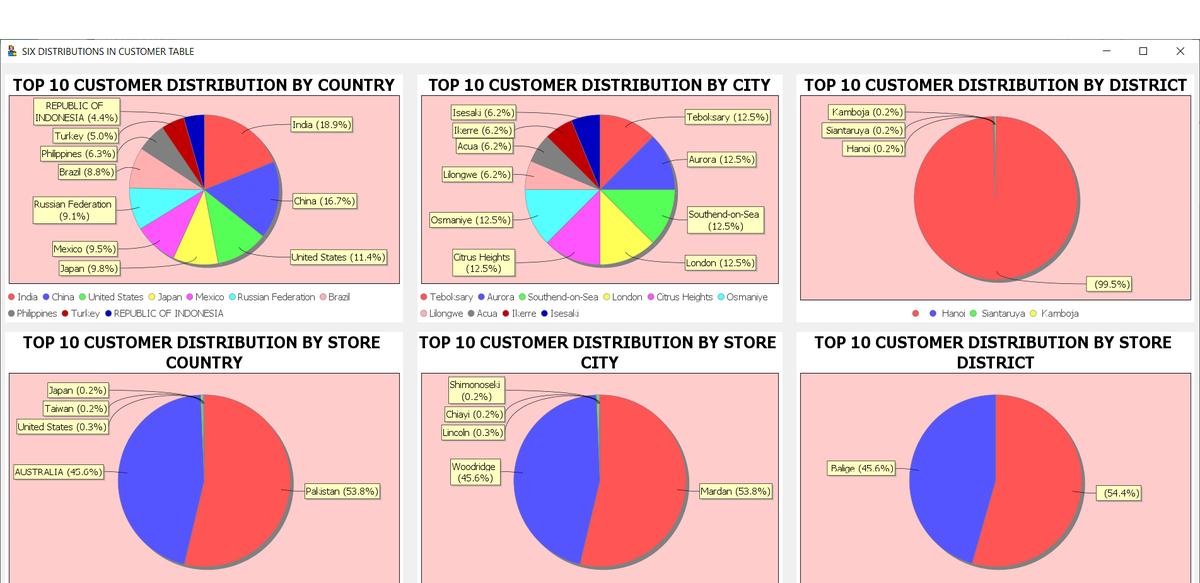This screenshot has height=583, width=1200.
Task: Click the 'Mexico (9.5%)' slice label
Action: pyautogui.click(x=84, y=248)
